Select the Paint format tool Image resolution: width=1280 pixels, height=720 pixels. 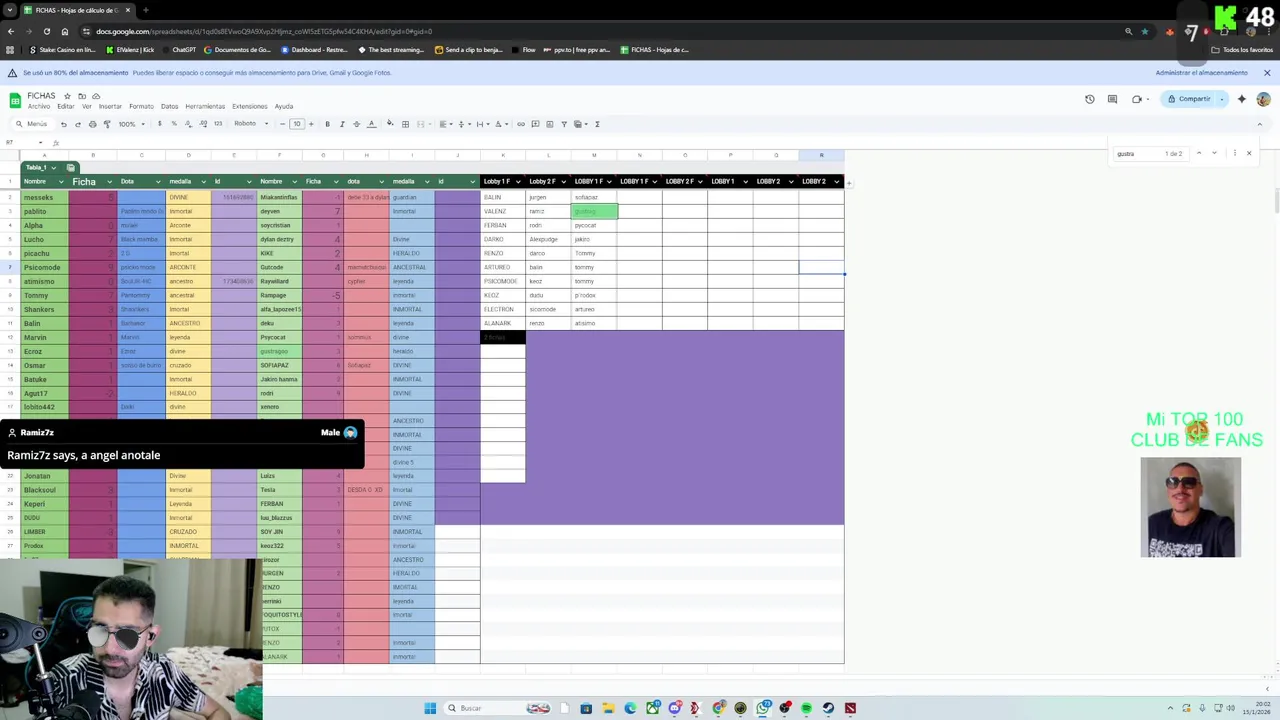pyautogui.click(x=107, y=124)
